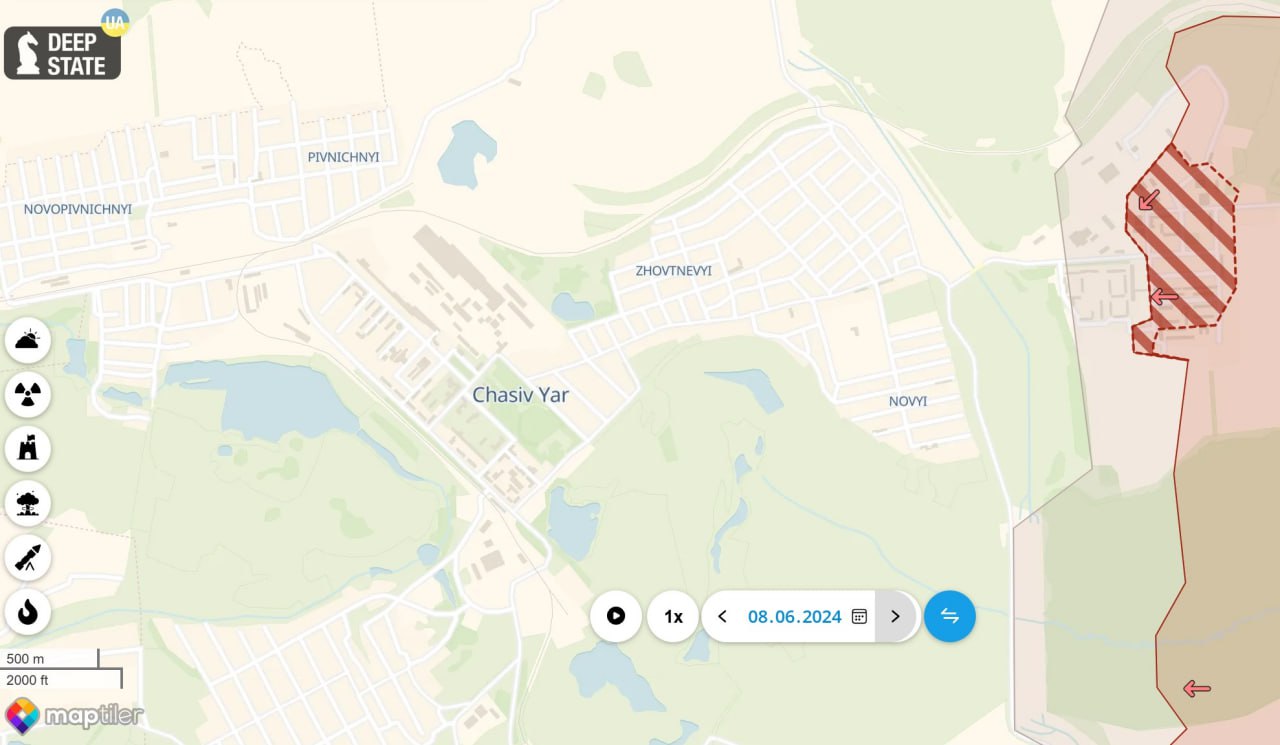Screen dimensions: 1280x745
Task: Select the Chasiv Yar map label
Action: (x=521, y=395)
